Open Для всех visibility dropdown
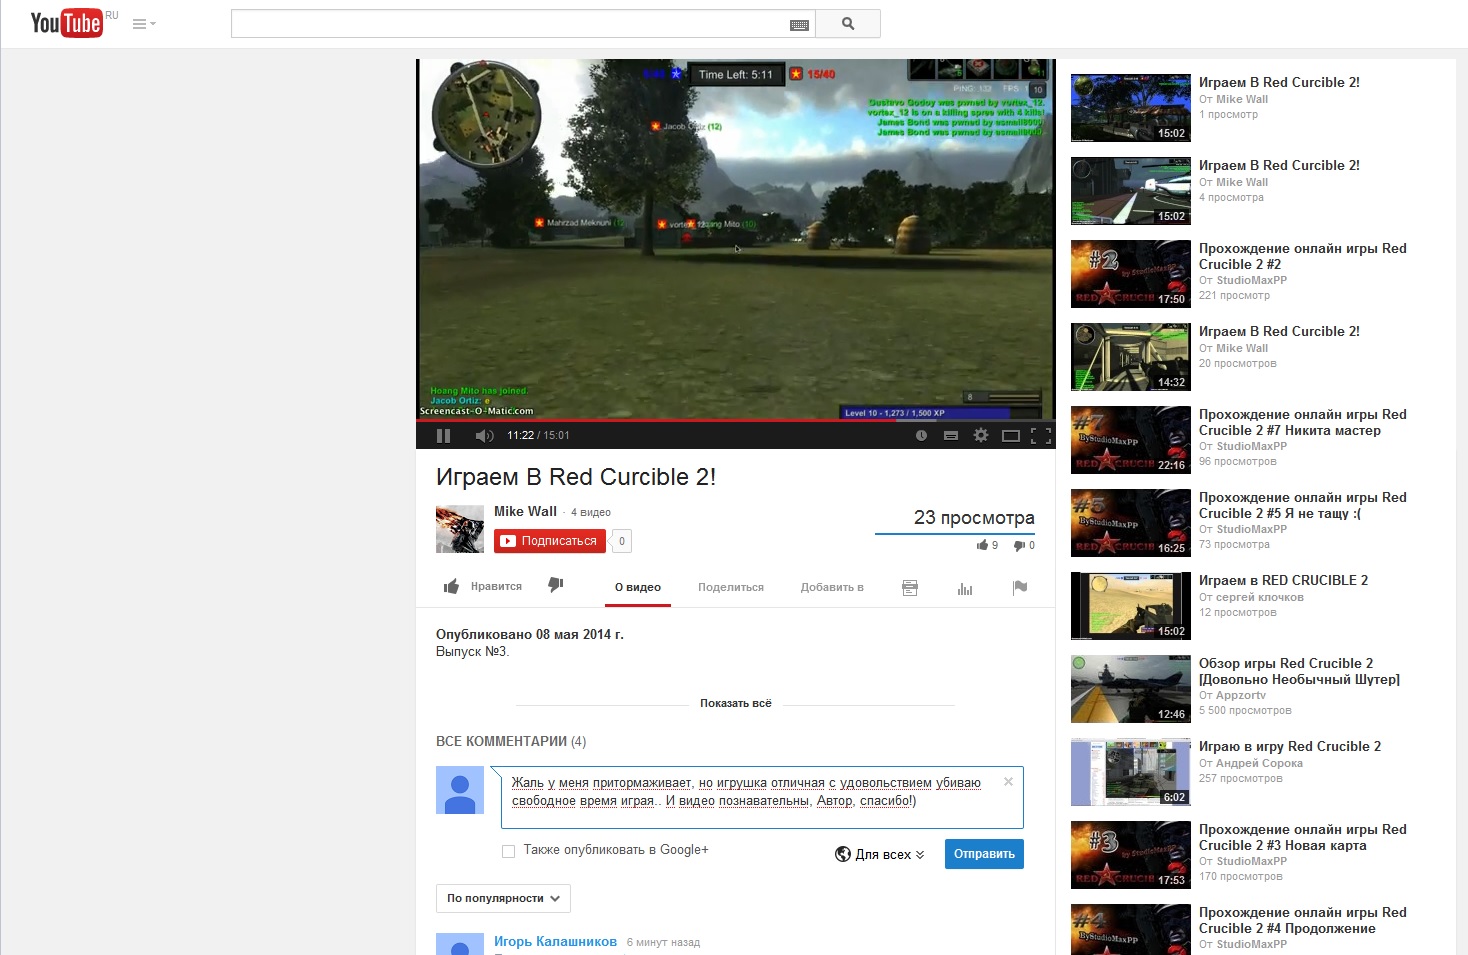The image size is (1468, 955). pos(880,854)
